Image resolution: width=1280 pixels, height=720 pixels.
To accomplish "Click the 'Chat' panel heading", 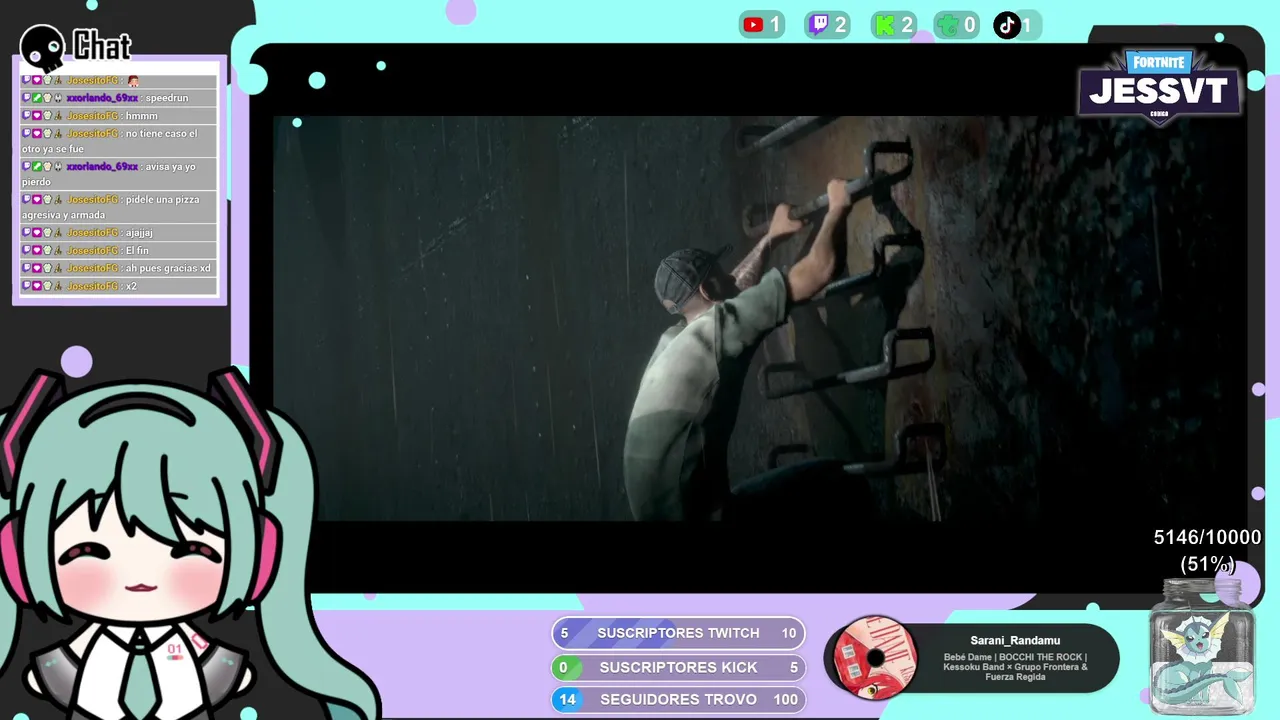I will (102, 46).
